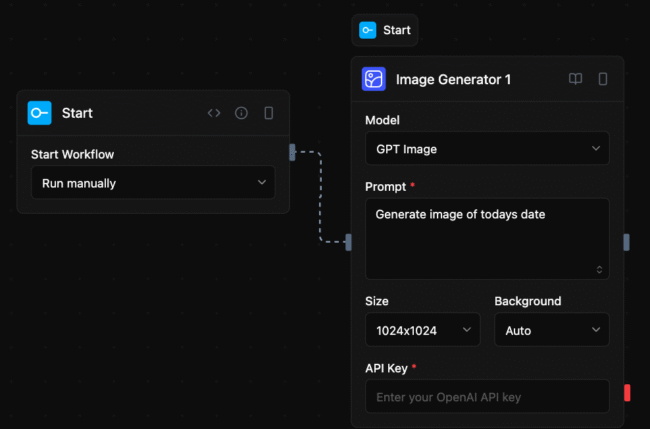Click the Image Generator output handle on right
The height and width of the screenshot is (429, 650).
tap(627, 241)
